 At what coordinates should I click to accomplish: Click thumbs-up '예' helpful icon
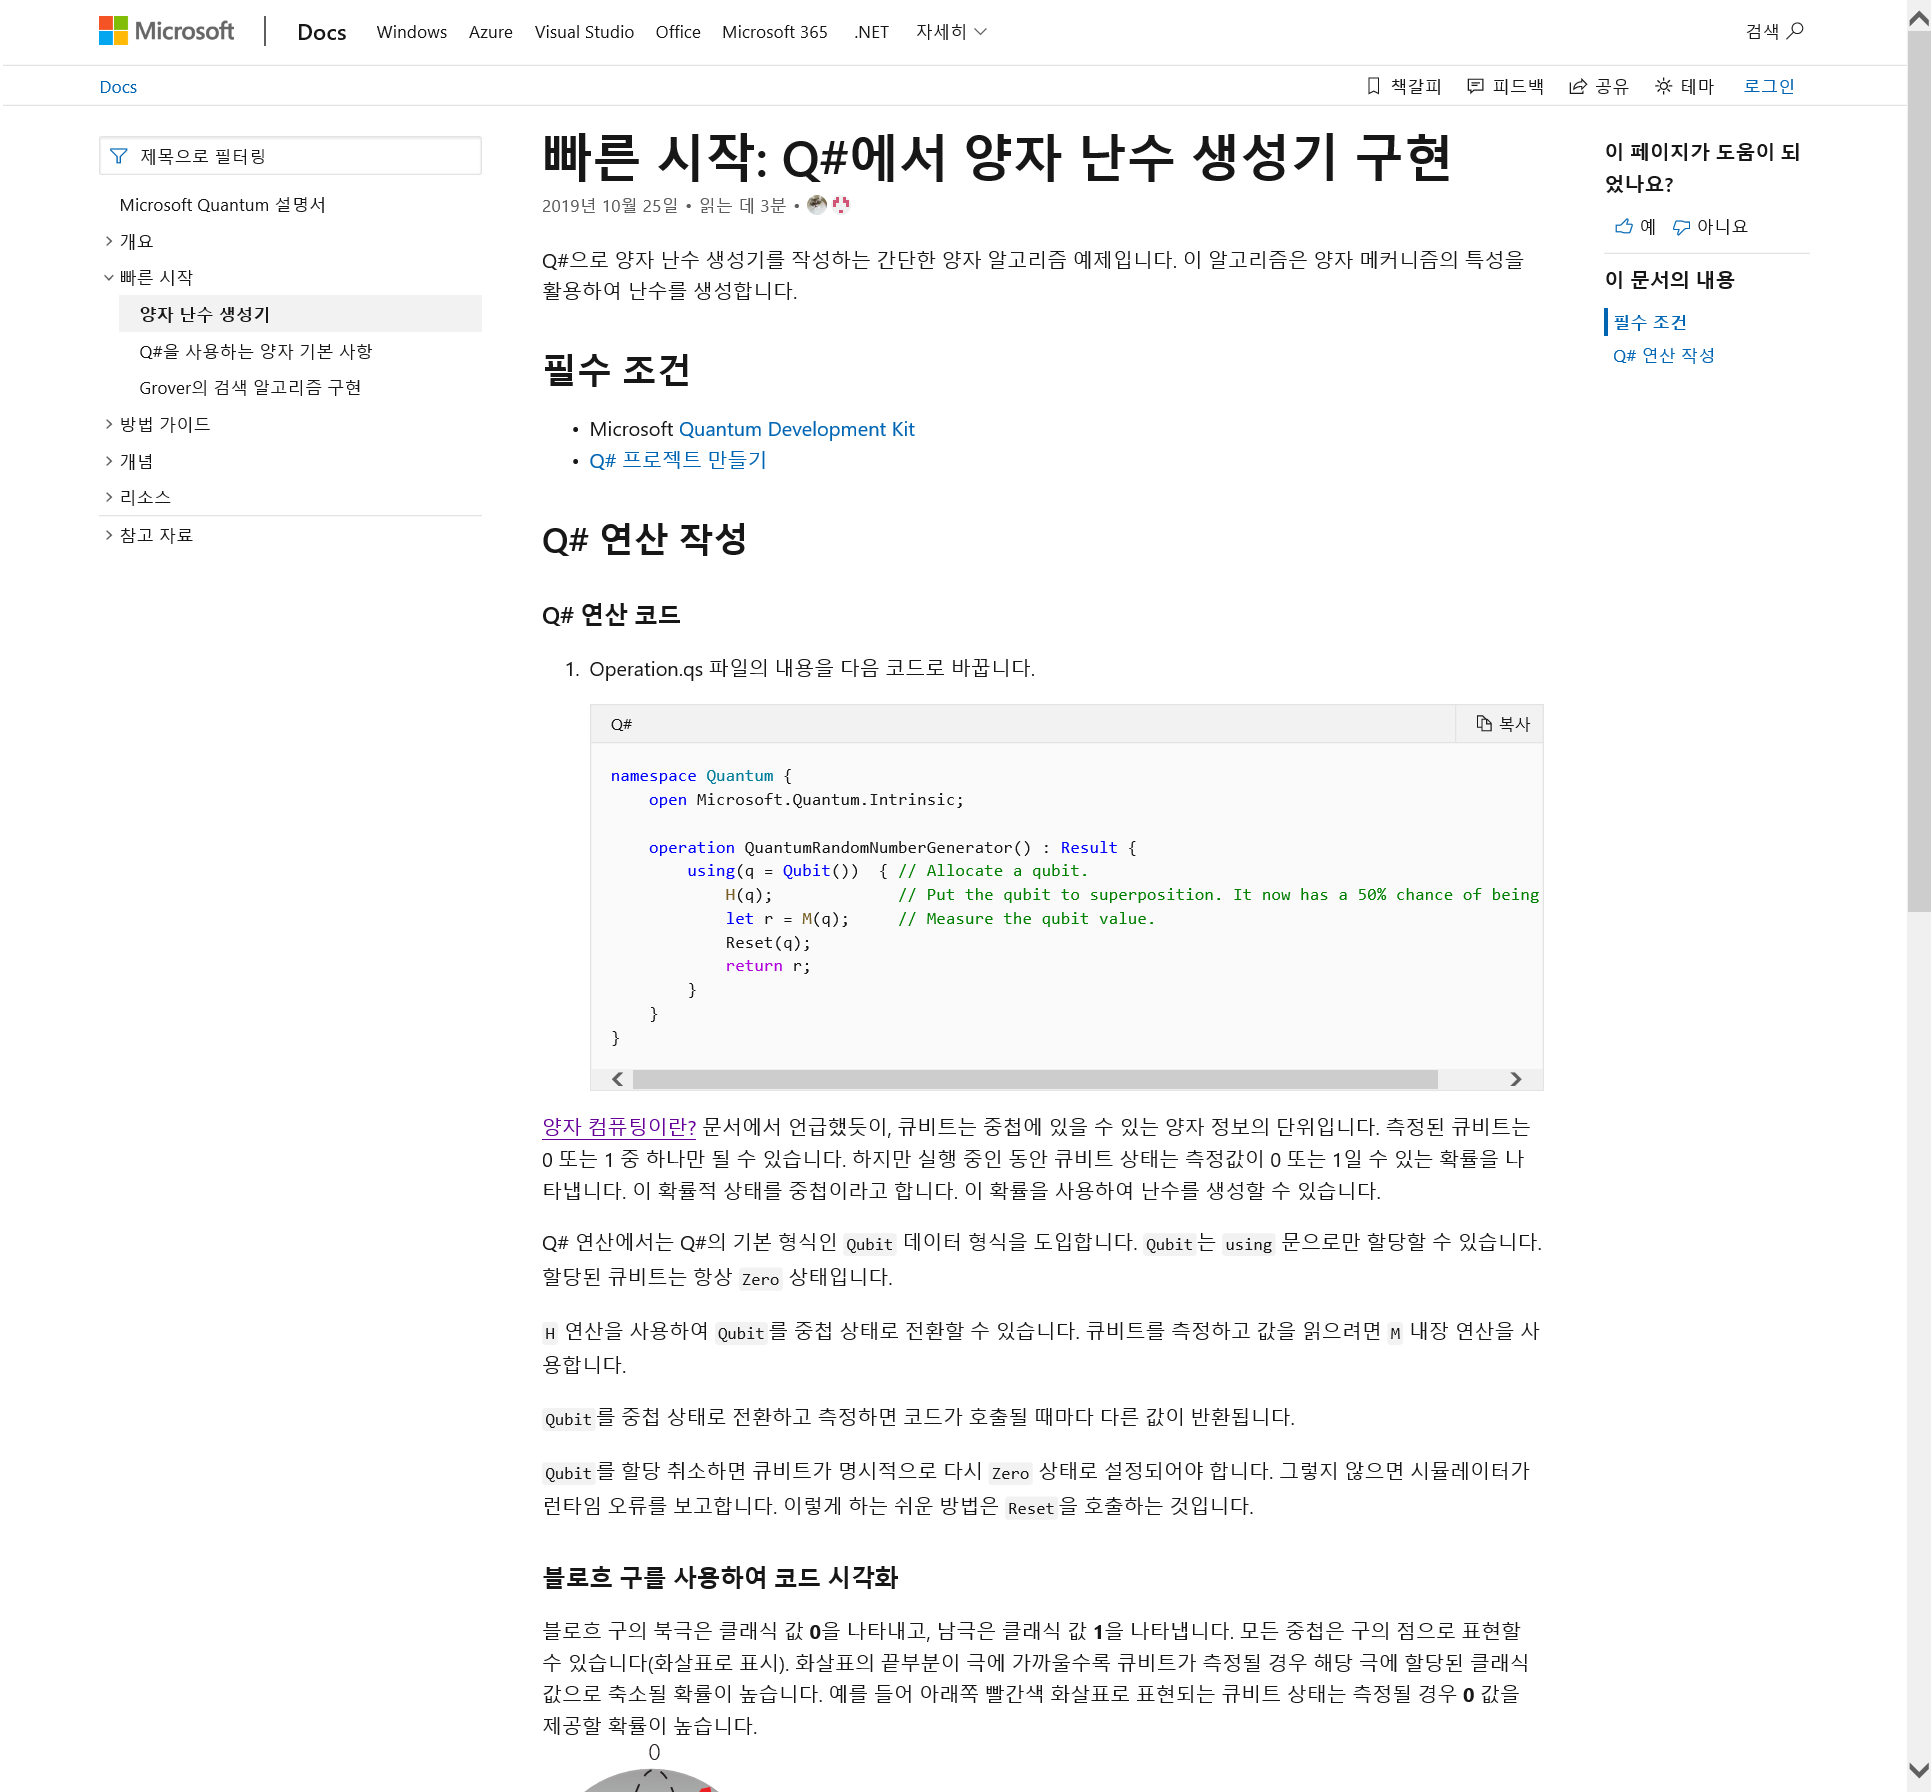[1624, 226]
